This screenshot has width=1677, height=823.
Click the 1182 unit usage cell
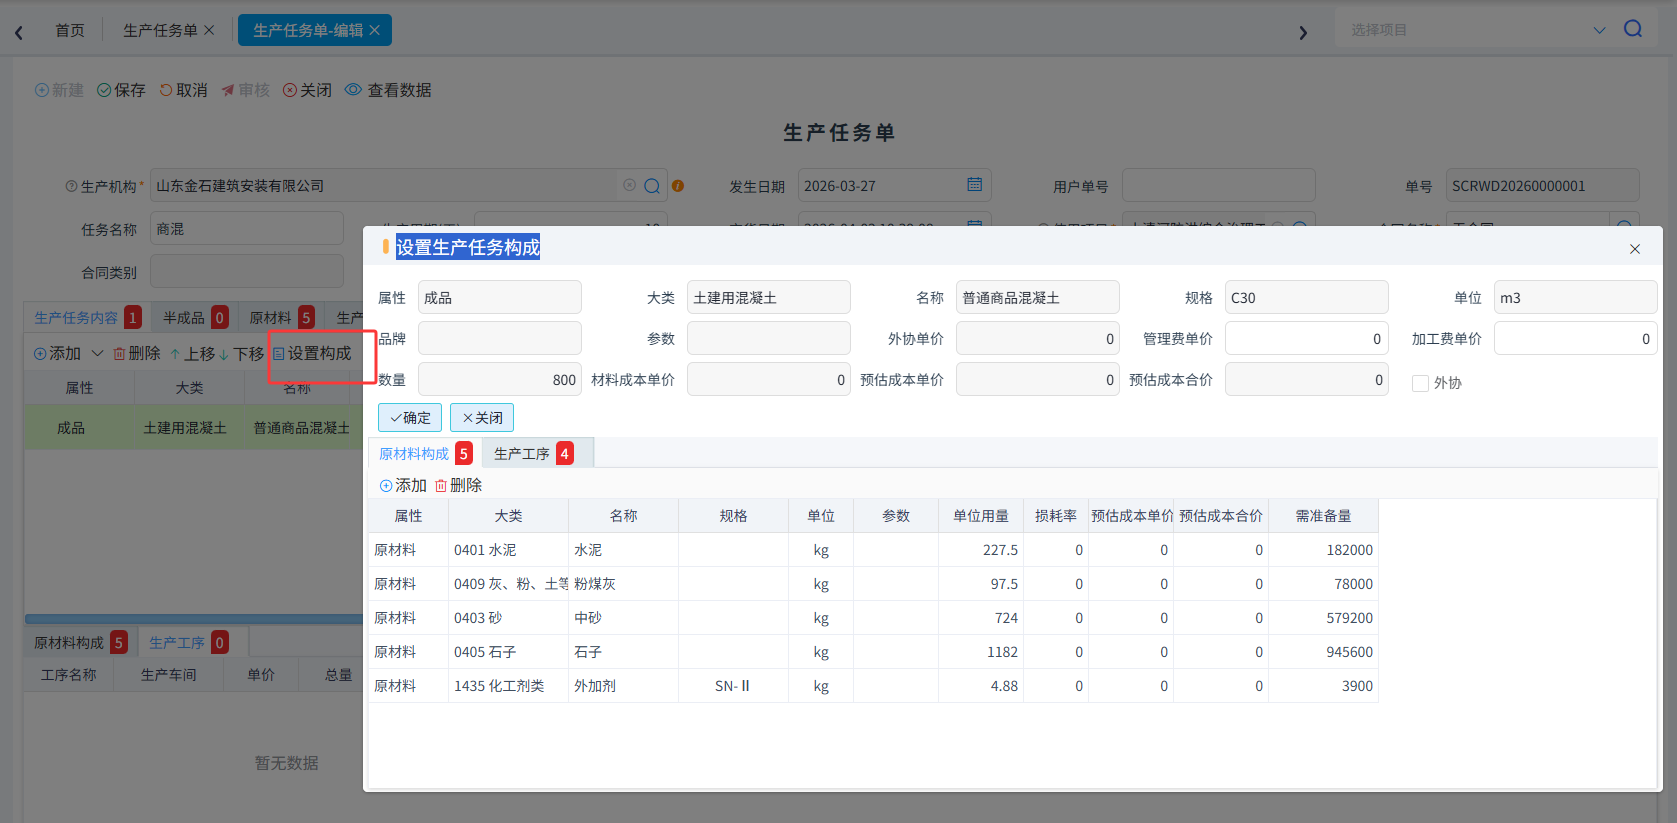(981, 652)
